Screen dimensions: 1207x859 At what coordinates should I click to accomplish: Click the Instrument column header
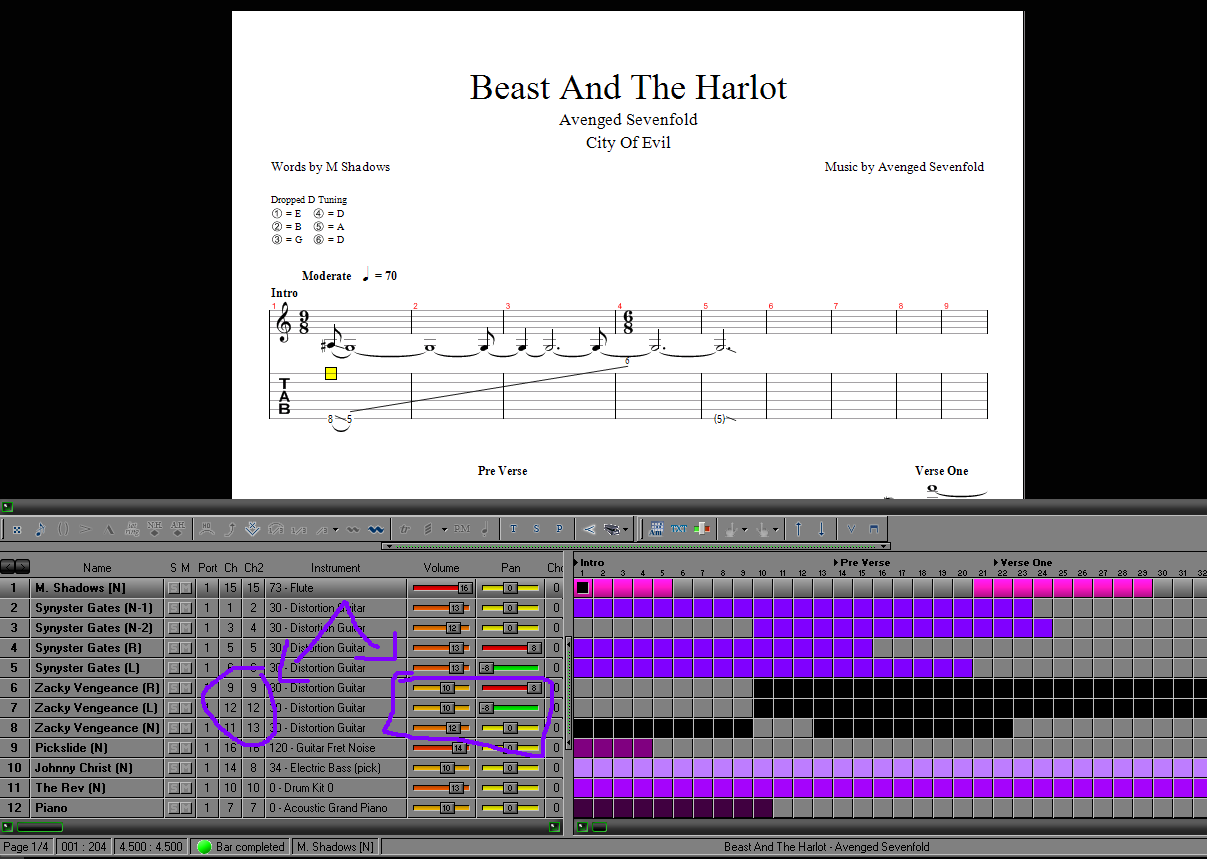pos(335,568)
